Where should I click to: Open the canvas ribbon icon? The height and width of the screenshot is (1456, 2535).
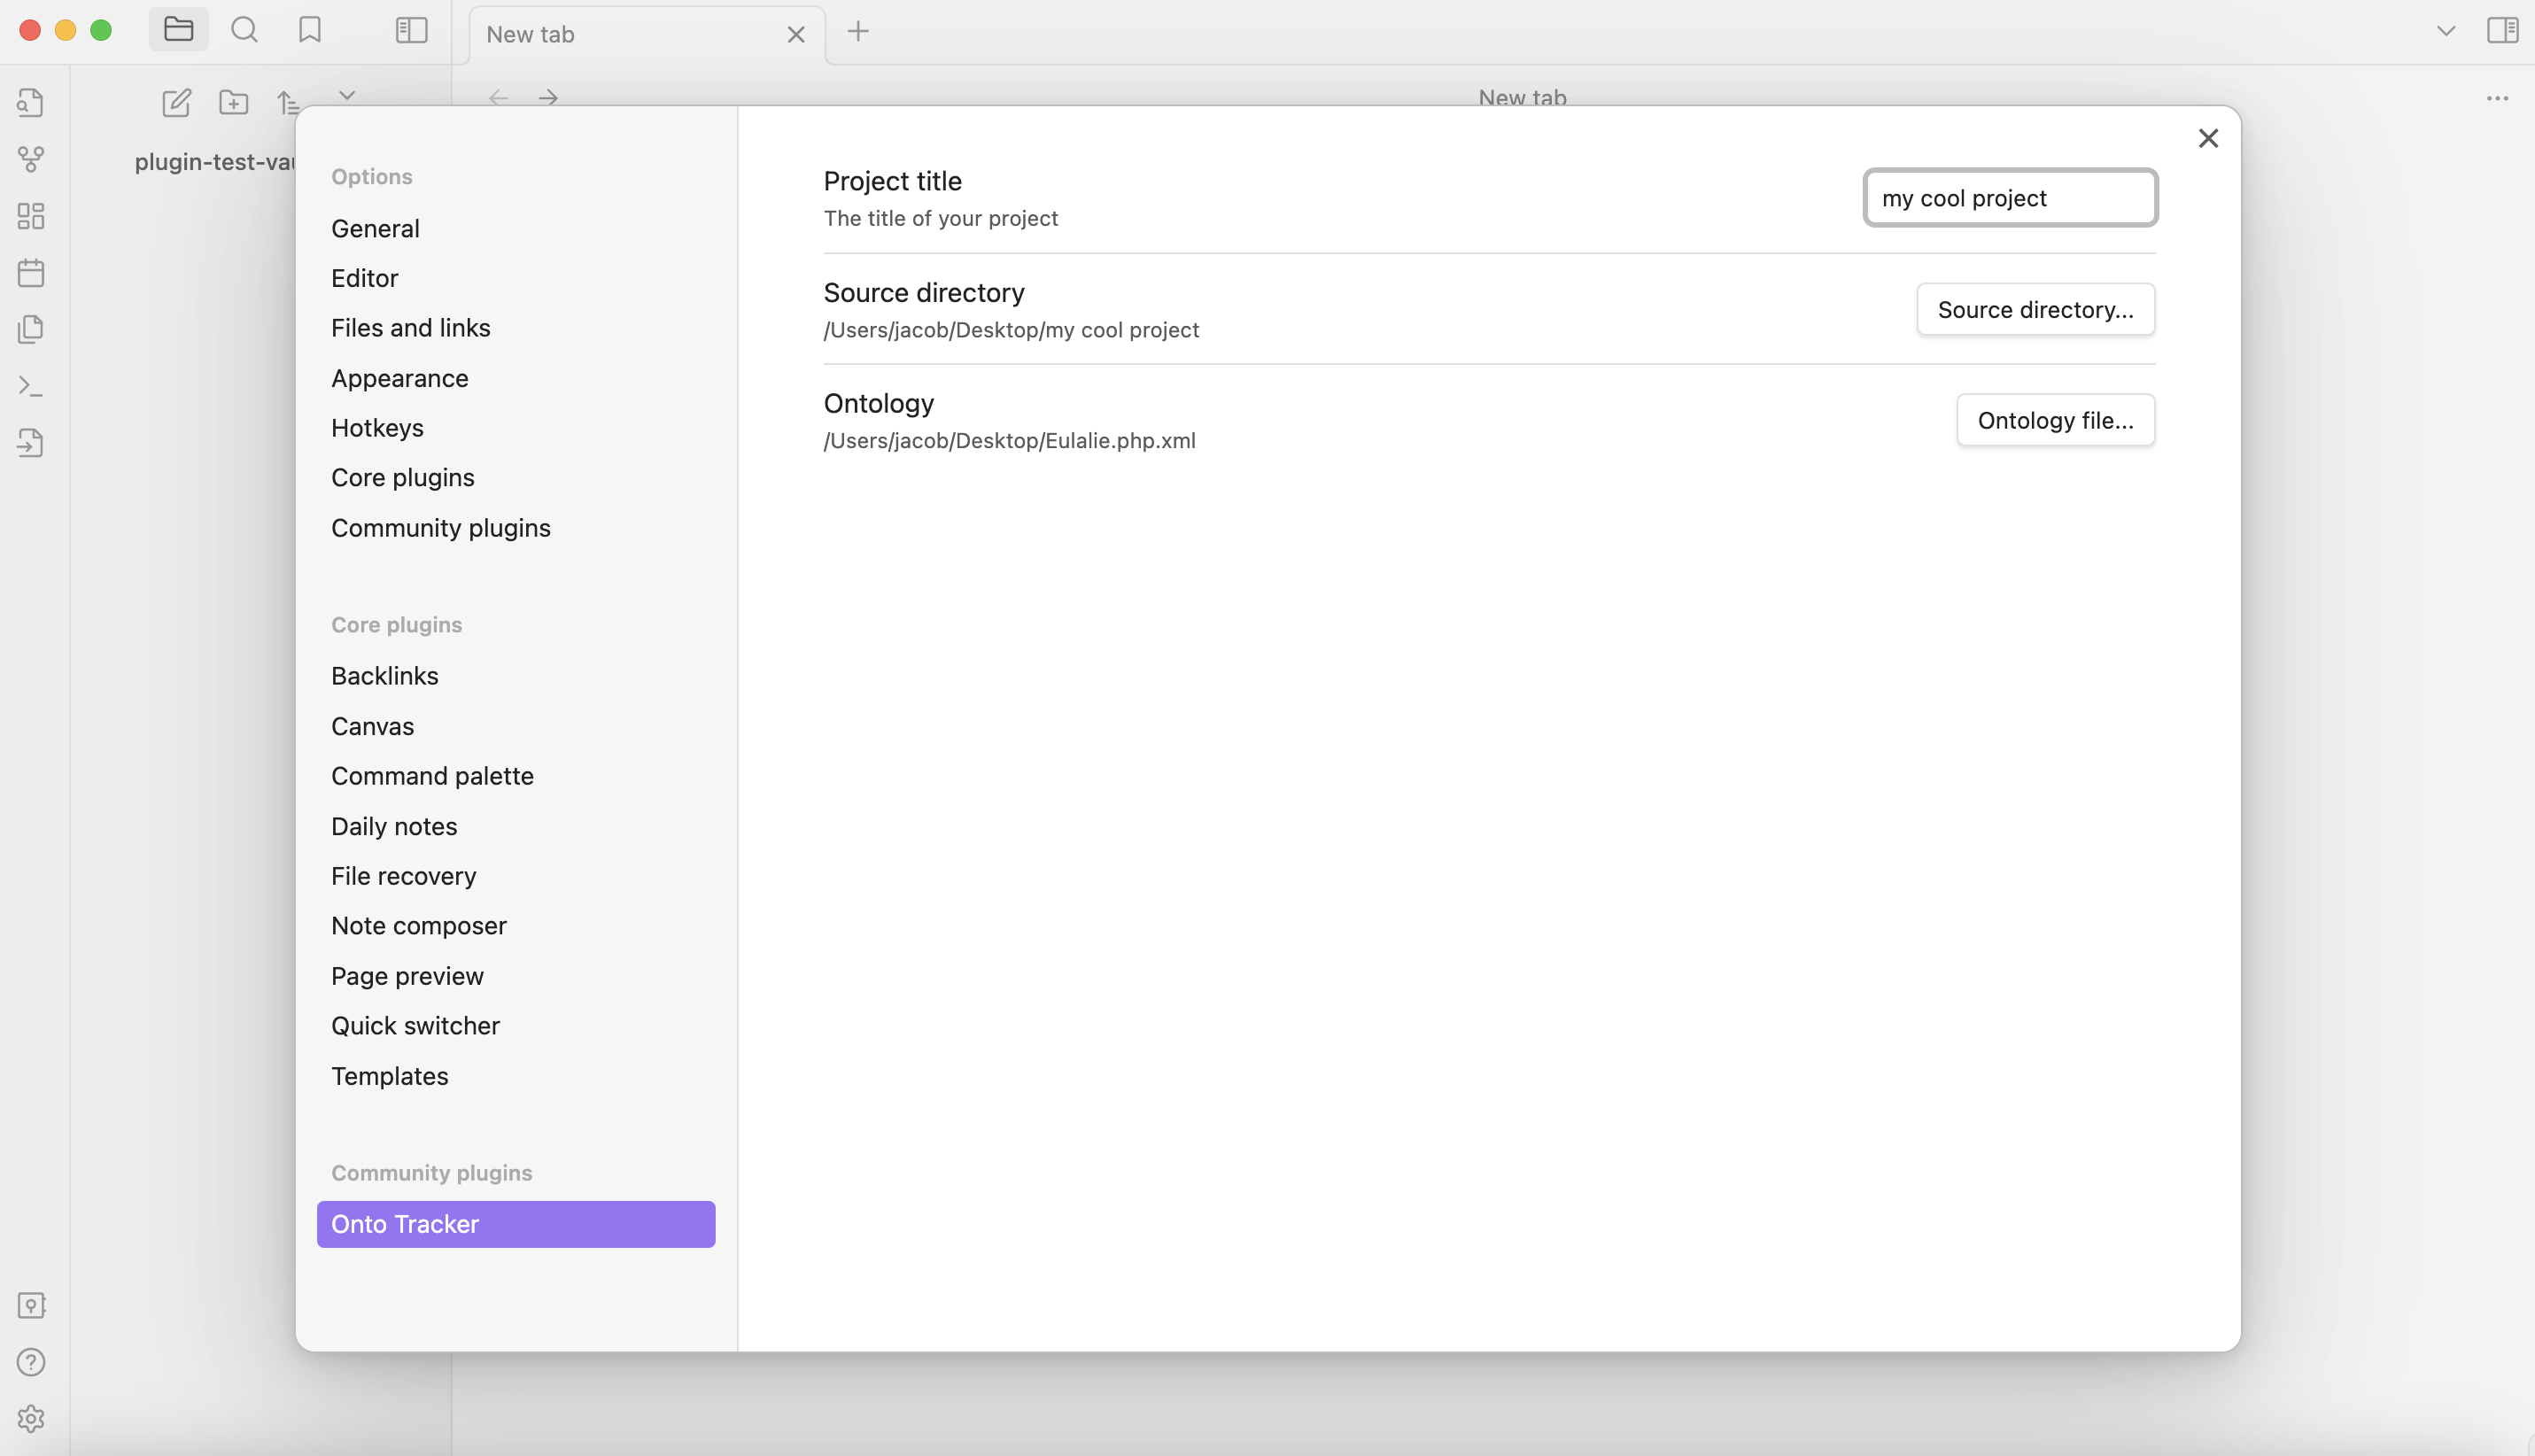(31, 216)
